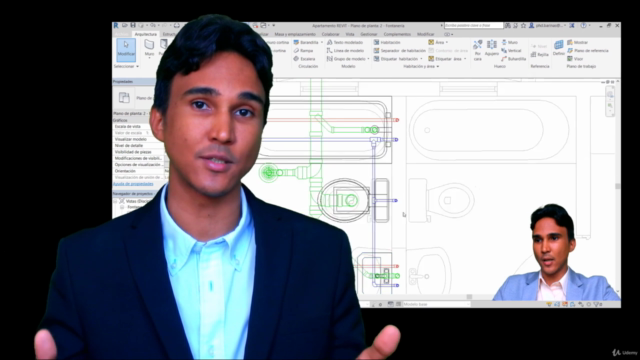640x360 pixels.
Task: Select the Área tool
Action: click(436, 42)
